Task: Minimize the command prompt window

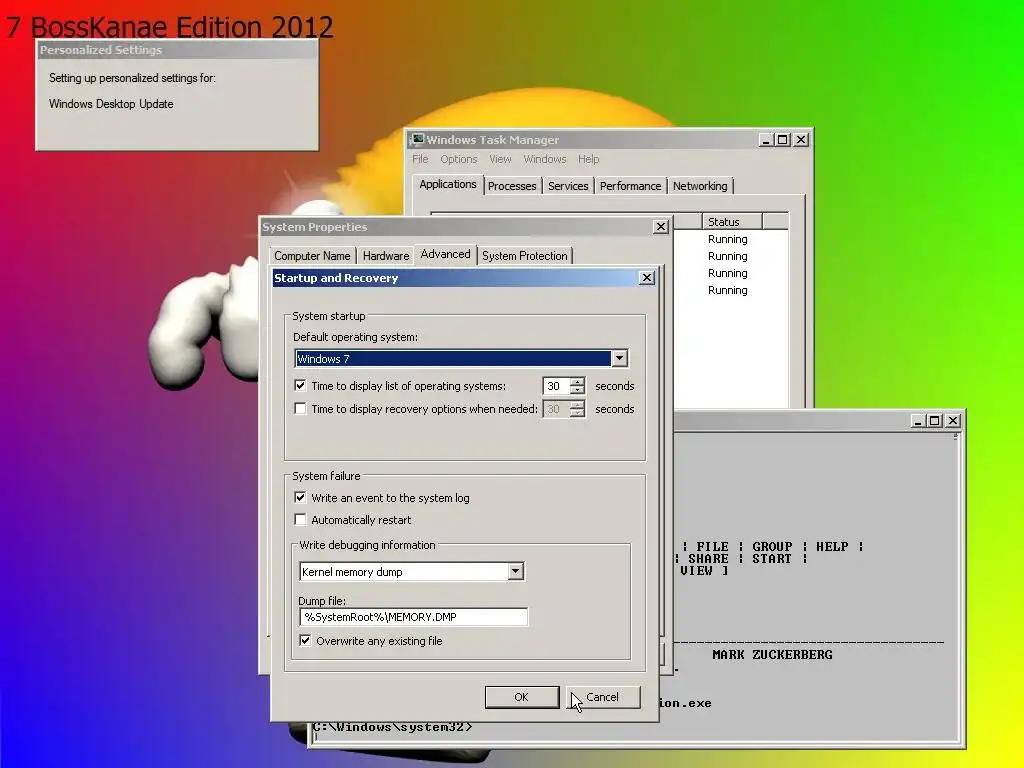Action: tap(918, 421)
